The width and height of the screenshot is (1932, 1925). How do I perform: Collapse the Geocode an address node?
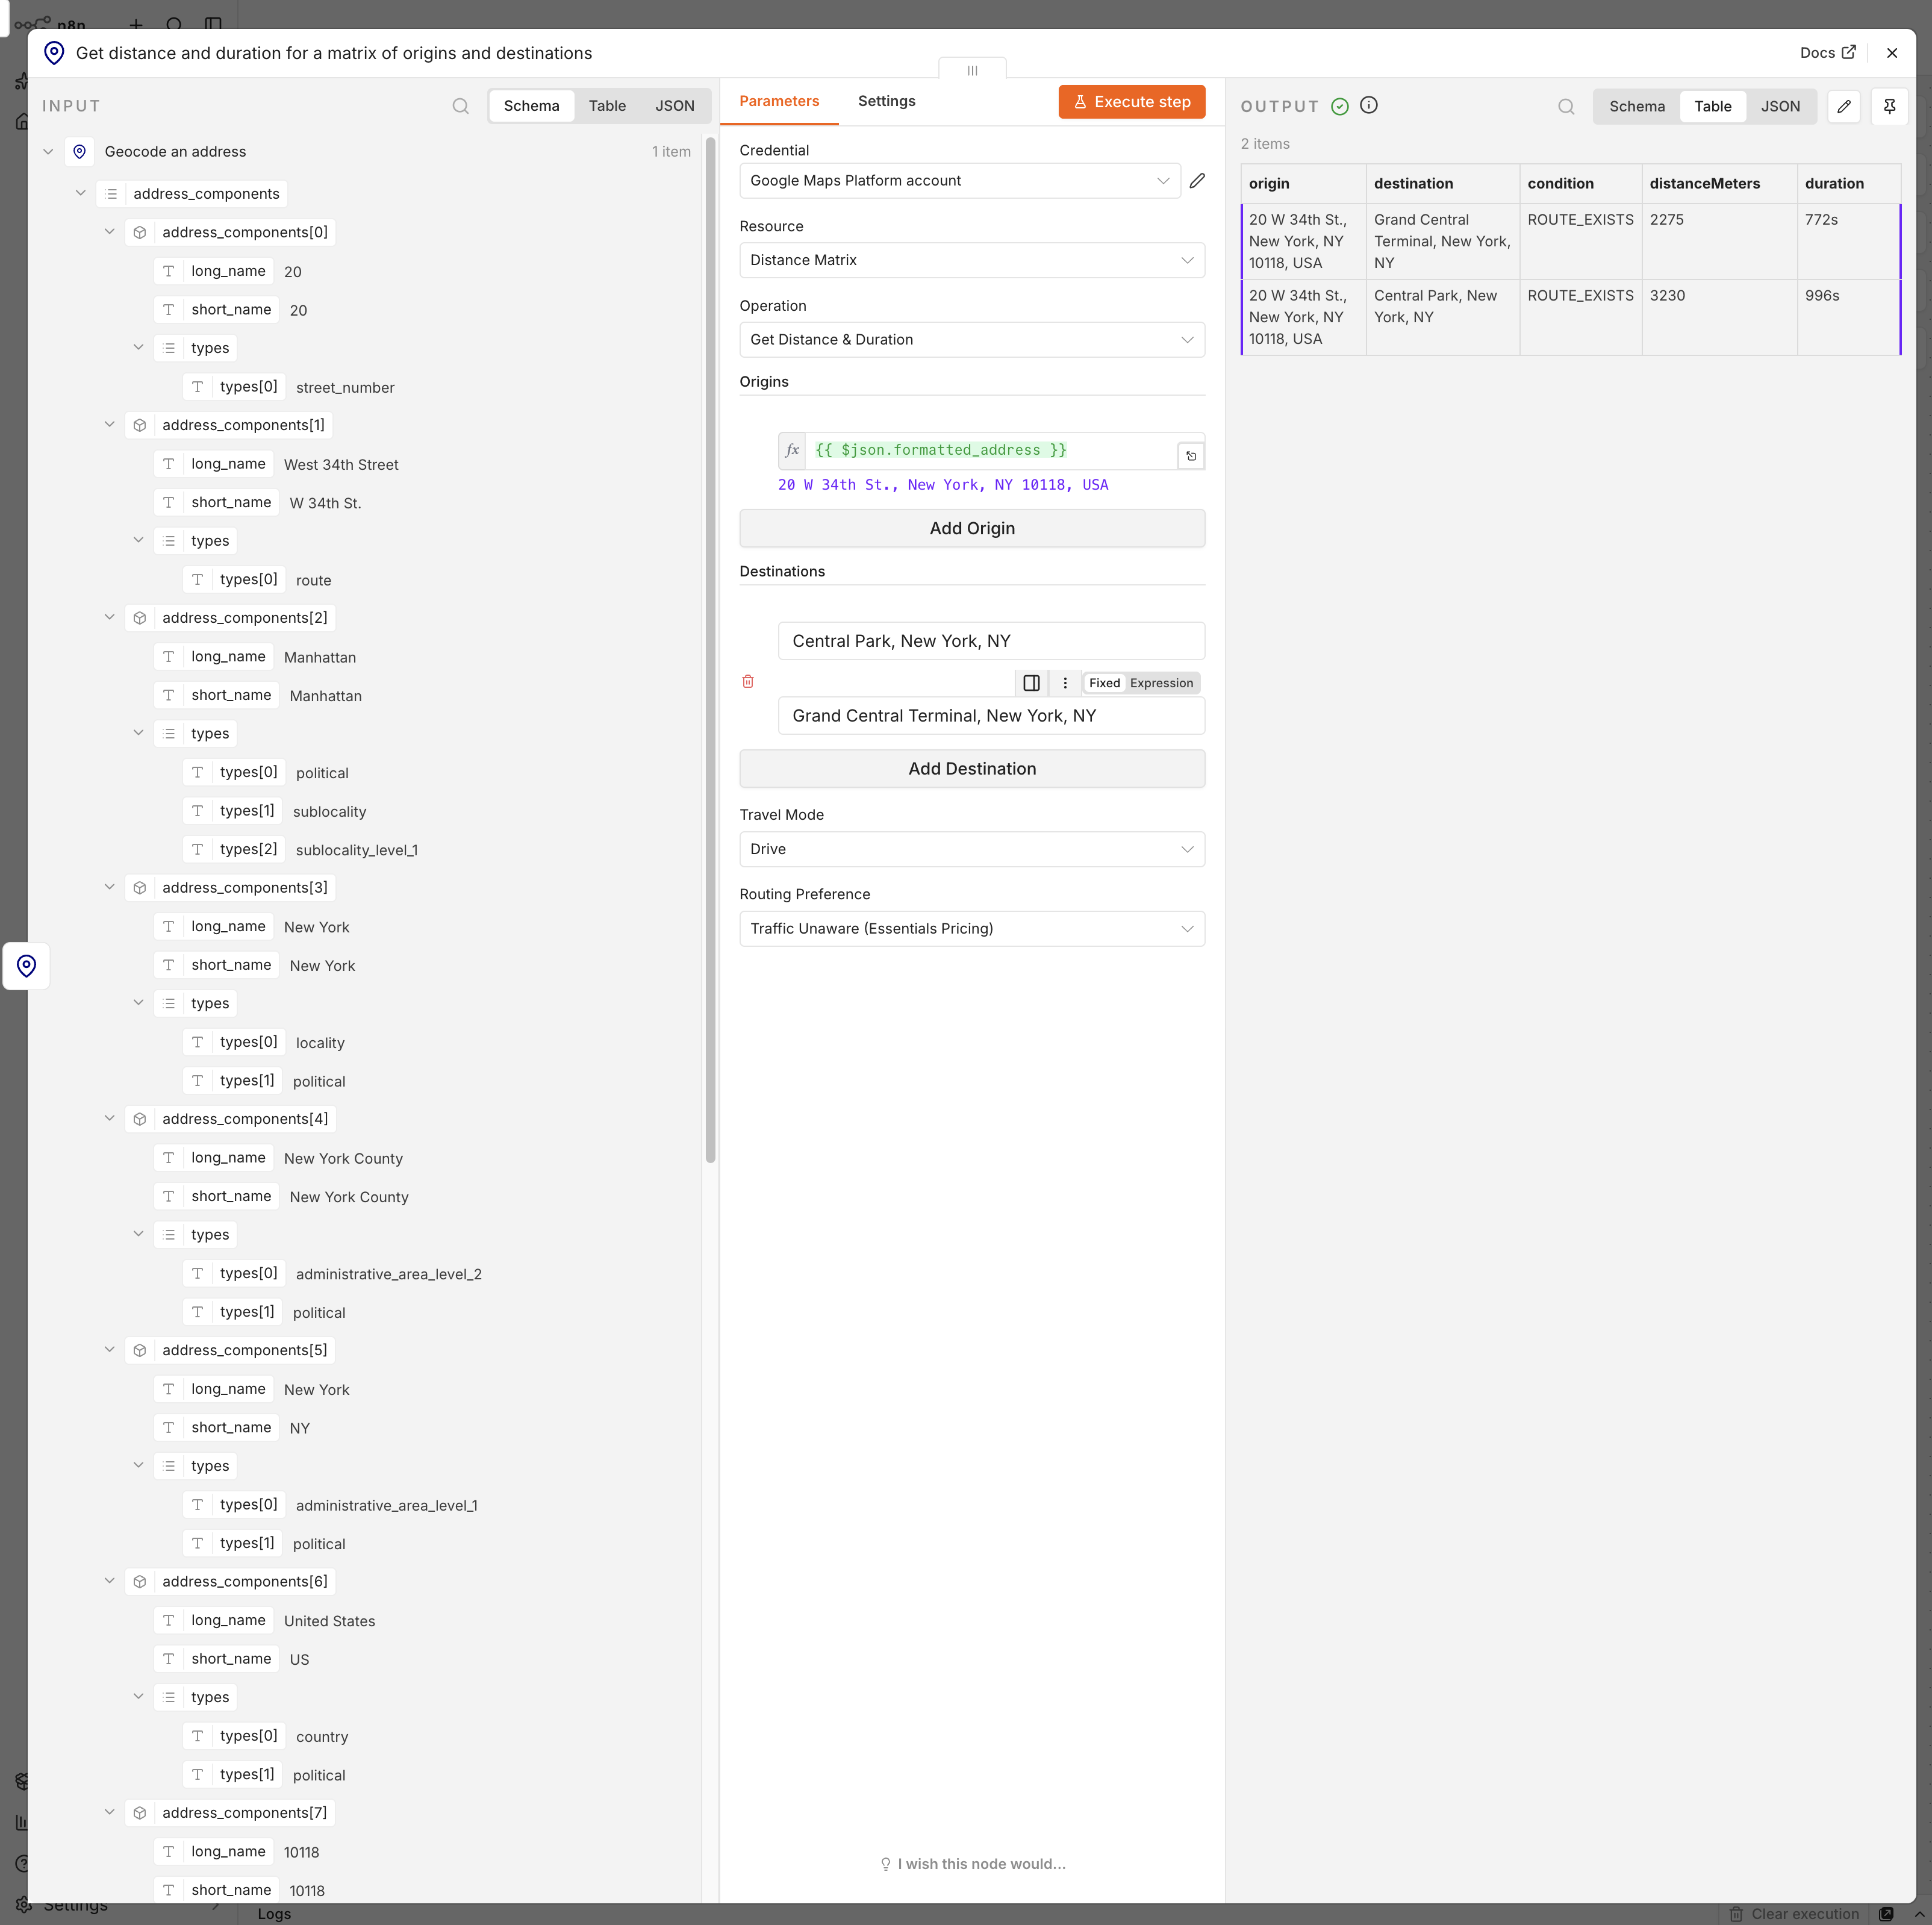point(48,152)
